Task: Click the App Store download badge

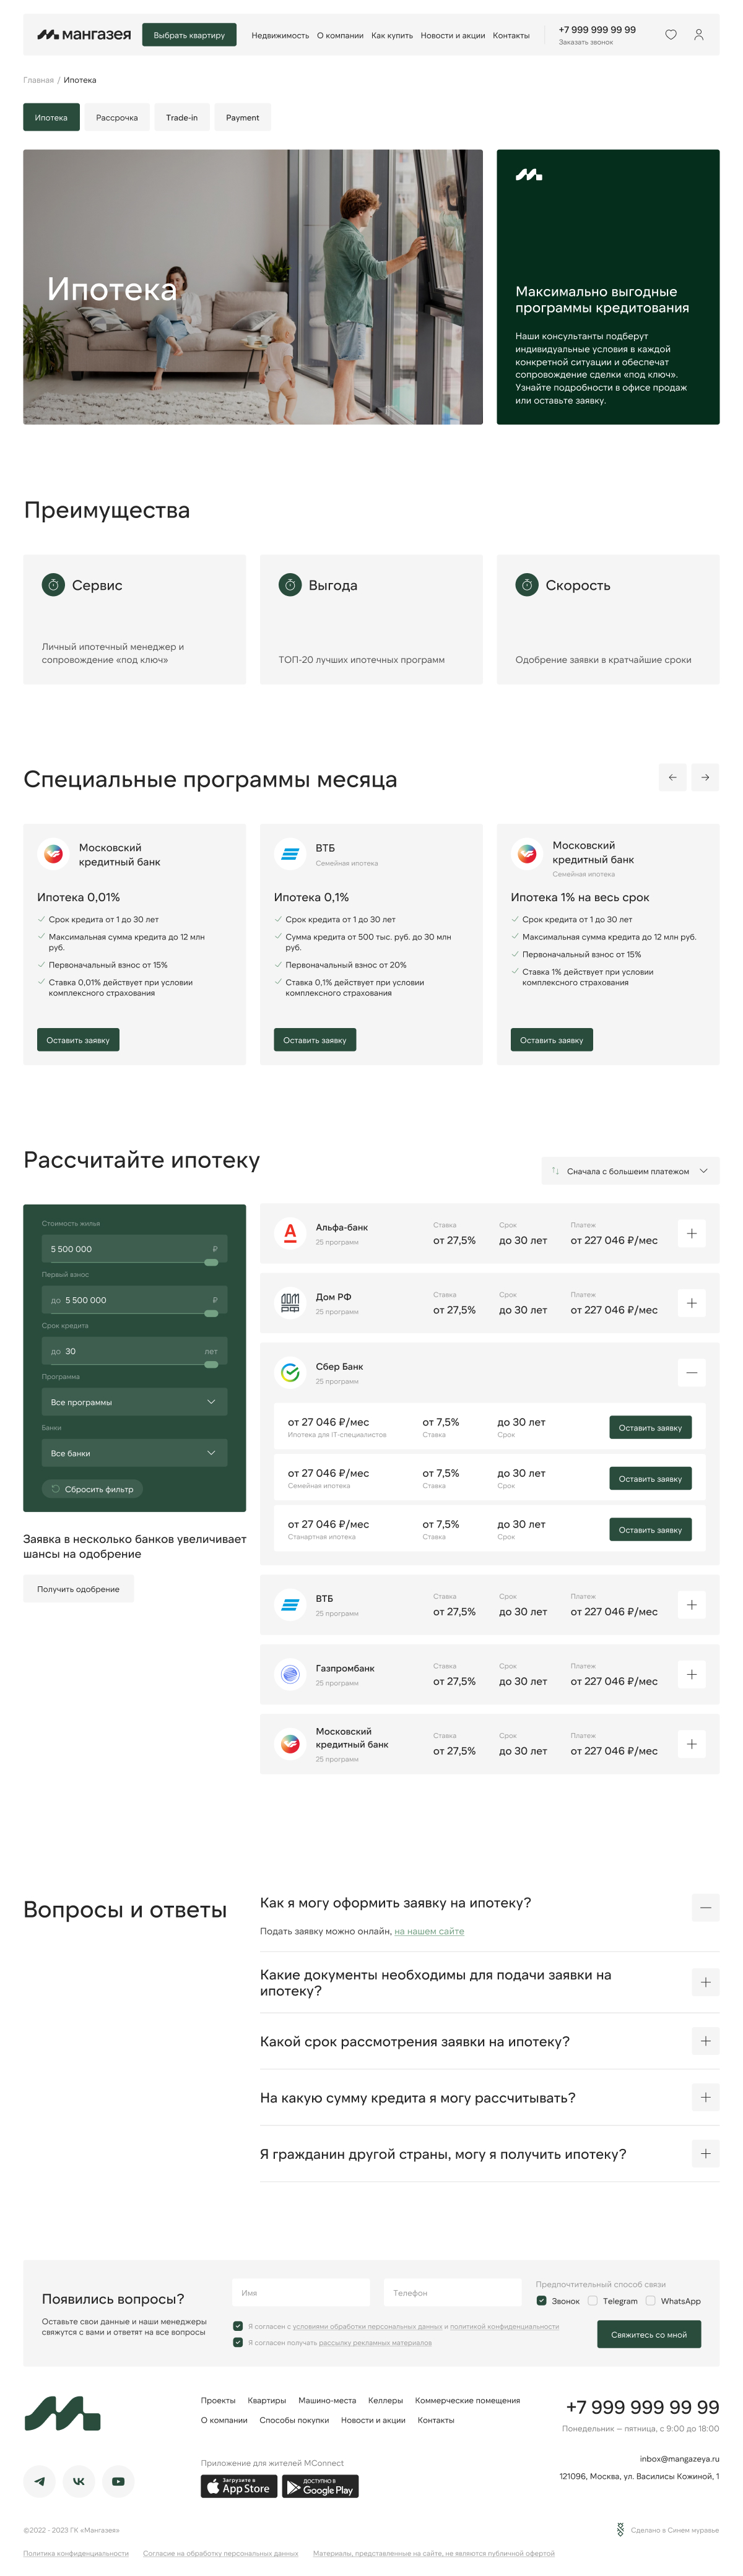Action: click(238, 2486)
